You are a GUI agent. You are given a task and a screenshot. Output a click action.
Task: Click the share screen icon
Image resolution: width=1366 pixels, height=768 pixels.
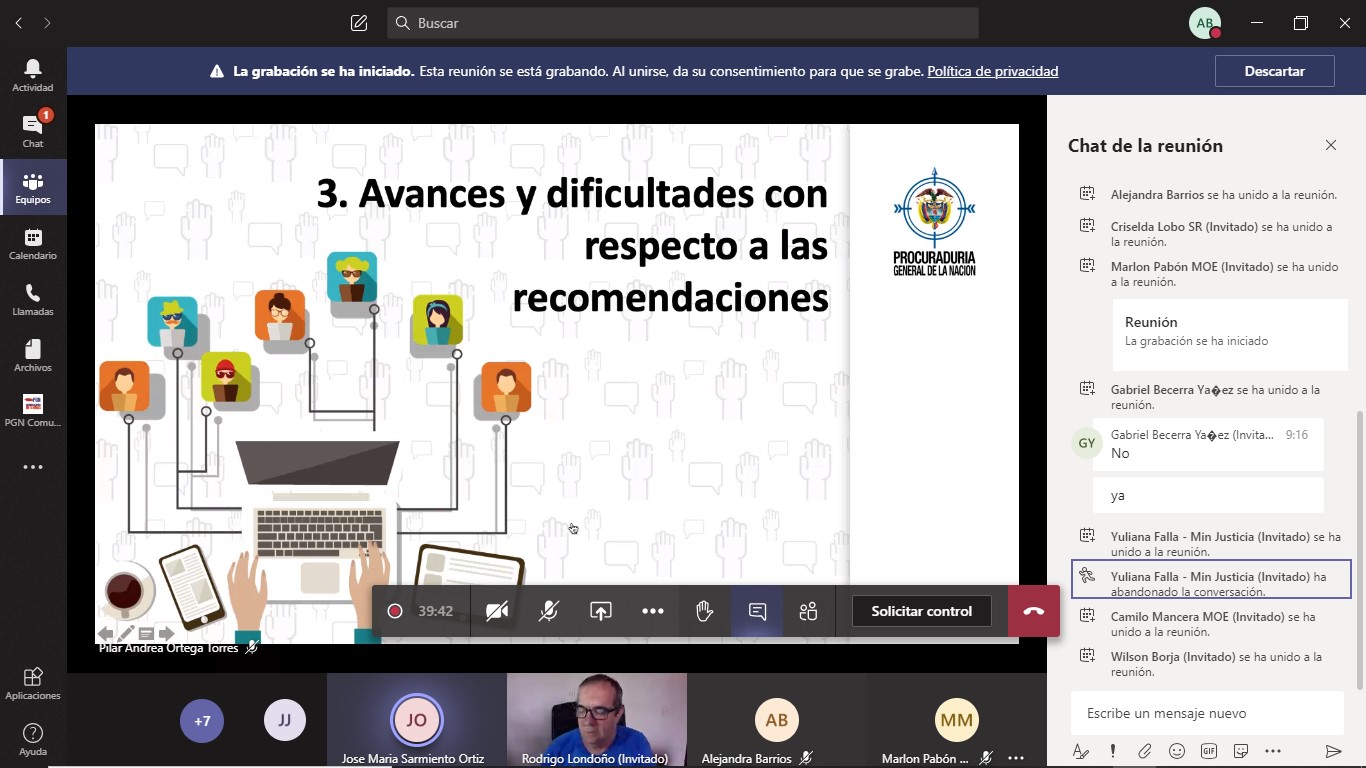tap(600, 611)
